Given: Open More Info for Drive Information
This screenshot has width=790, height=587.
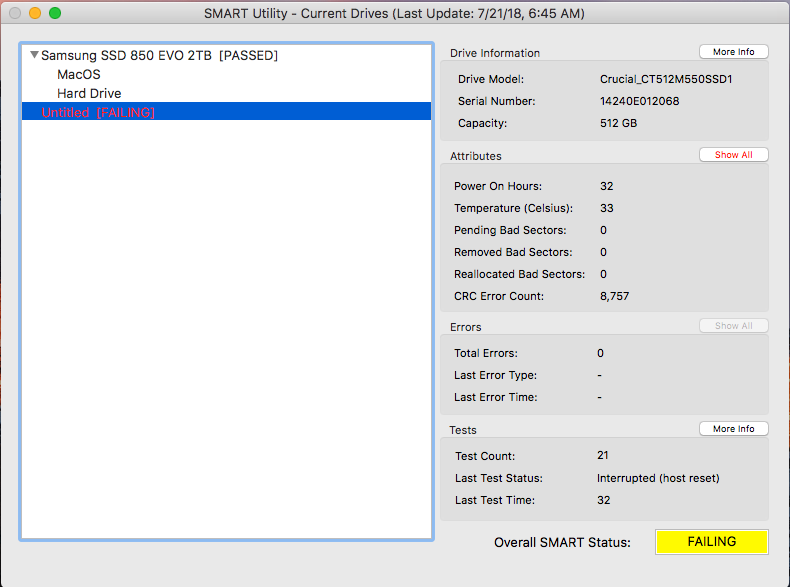Looking at the screenshot, I should [x=733, y=52].
